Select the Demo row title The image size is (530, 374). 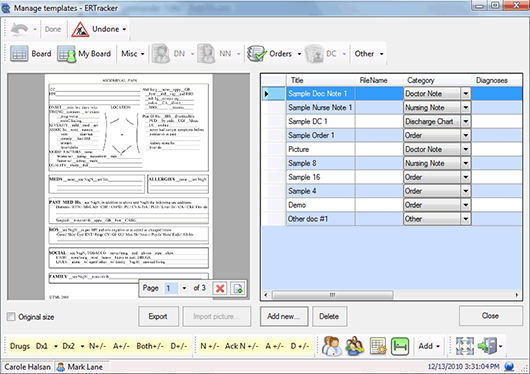[x=320, y=205]
